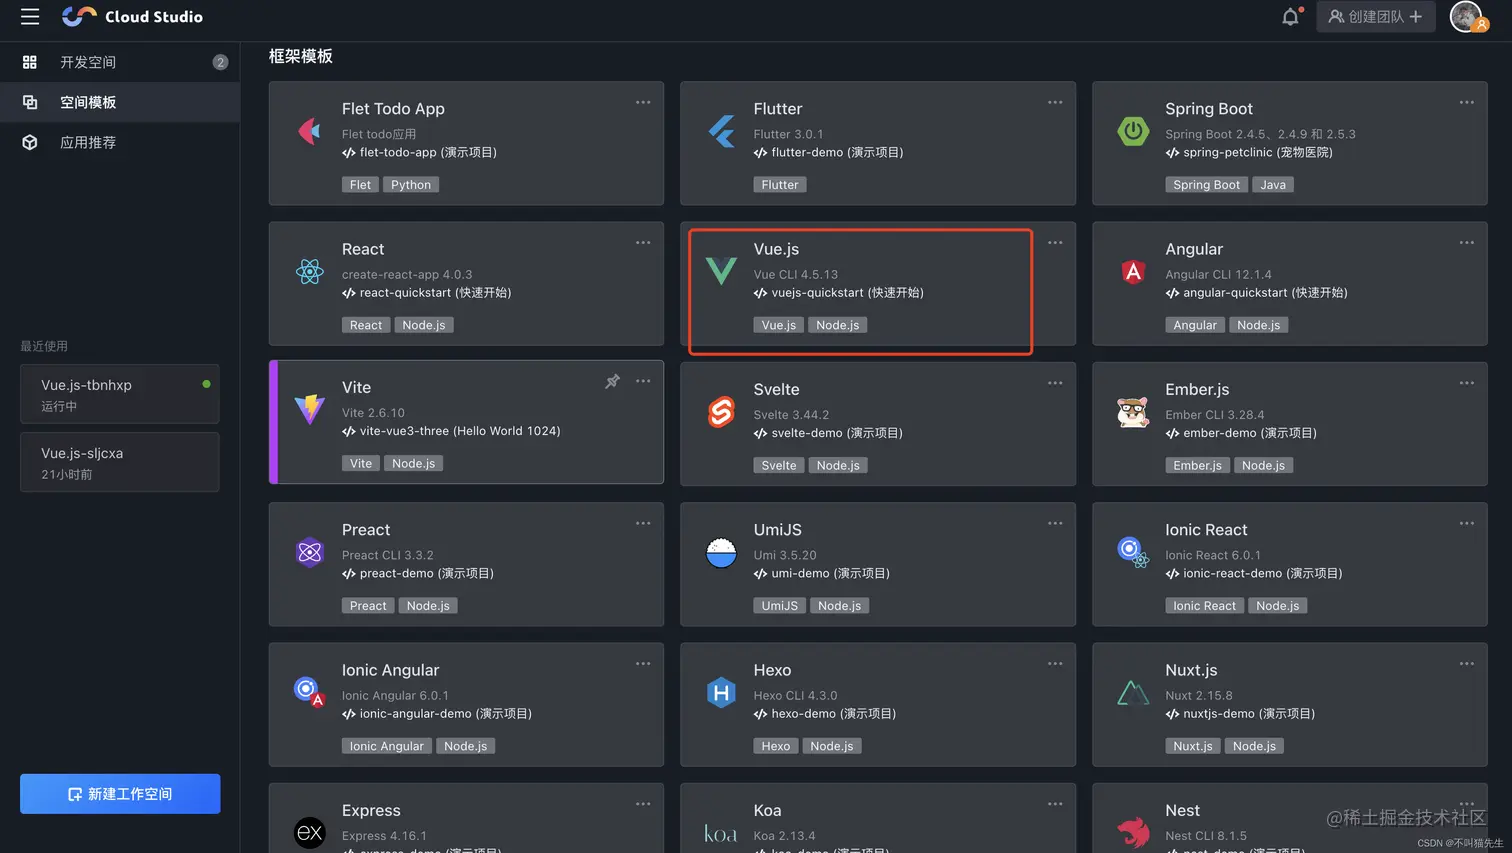Open more options on Spring Boot card
This screenshot has height=853, width=1512.
point(1466,102)
